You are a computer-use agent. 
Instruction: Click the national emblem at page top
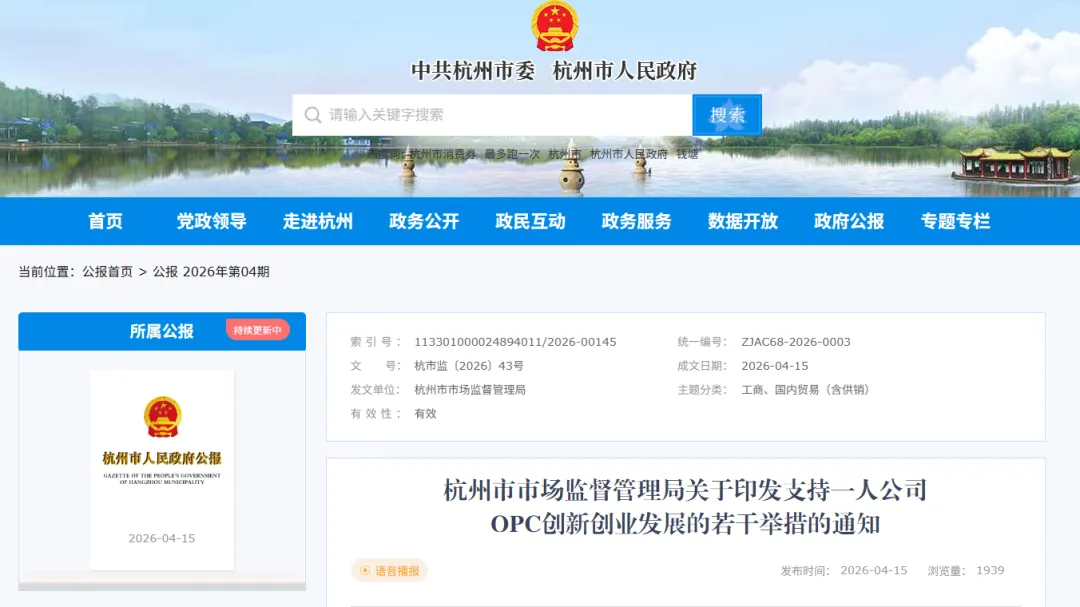(x=554, y=26)
